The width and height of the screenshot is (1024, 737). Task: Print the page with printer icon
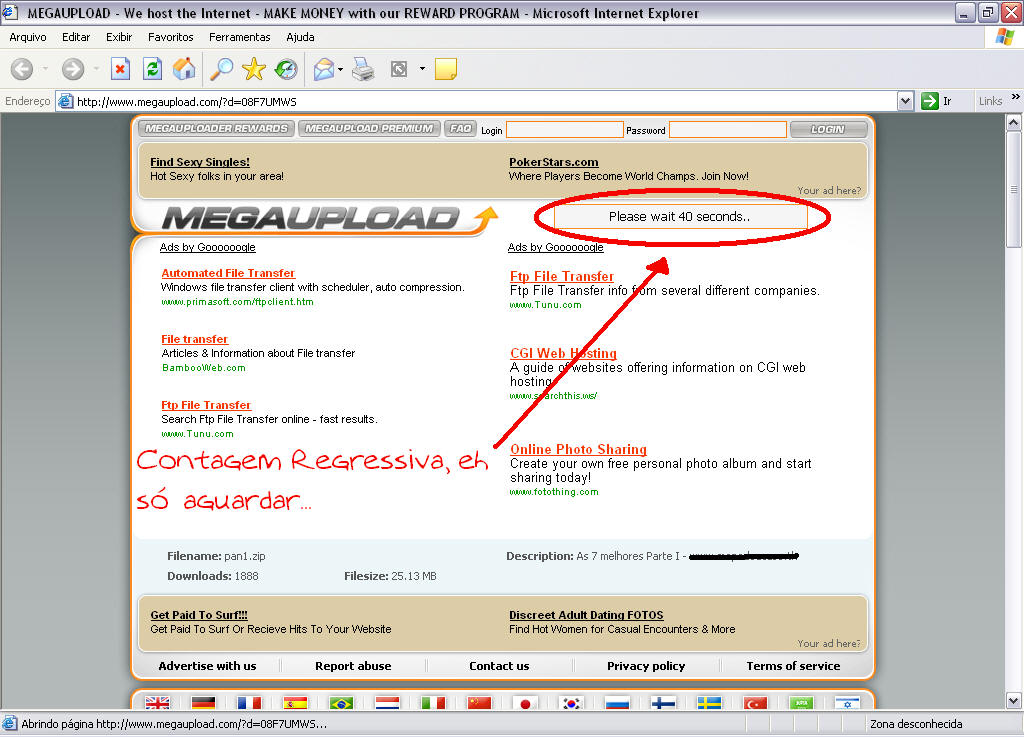tap(363, 69)
